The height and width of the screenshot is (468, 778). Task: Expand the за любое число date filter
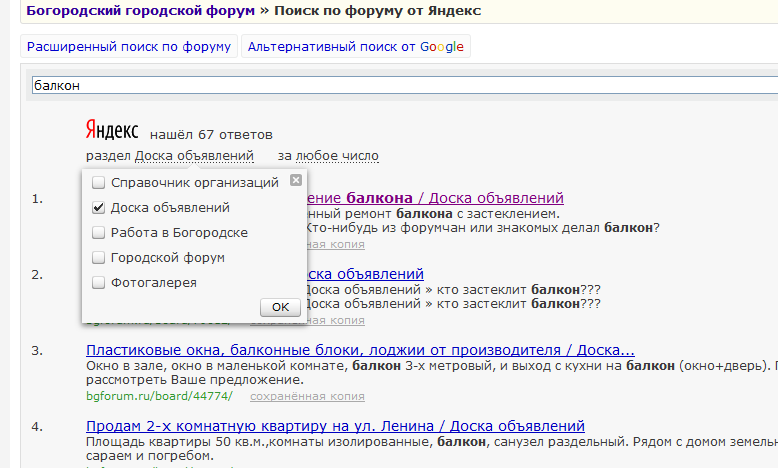point(328,156)
